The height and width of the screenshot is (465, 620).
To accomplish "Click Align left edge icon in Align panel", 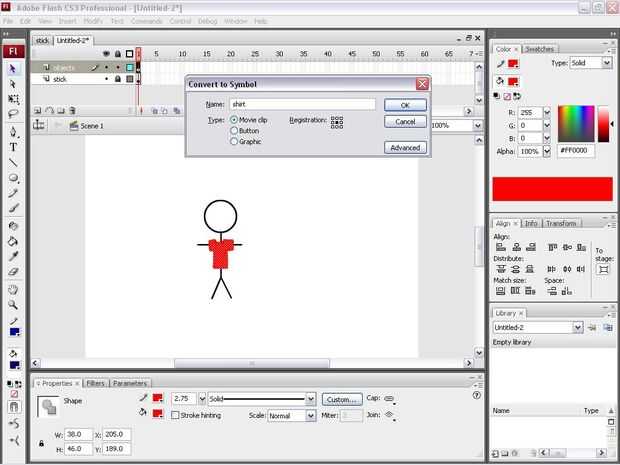I will click(x=501, y=248).
